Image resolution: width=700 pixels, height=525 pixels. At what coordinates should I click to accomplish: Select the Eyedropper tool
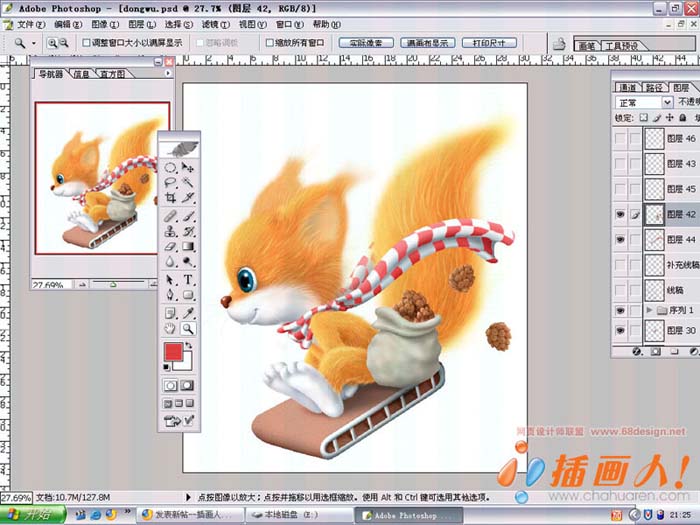(x=188, y=313)
